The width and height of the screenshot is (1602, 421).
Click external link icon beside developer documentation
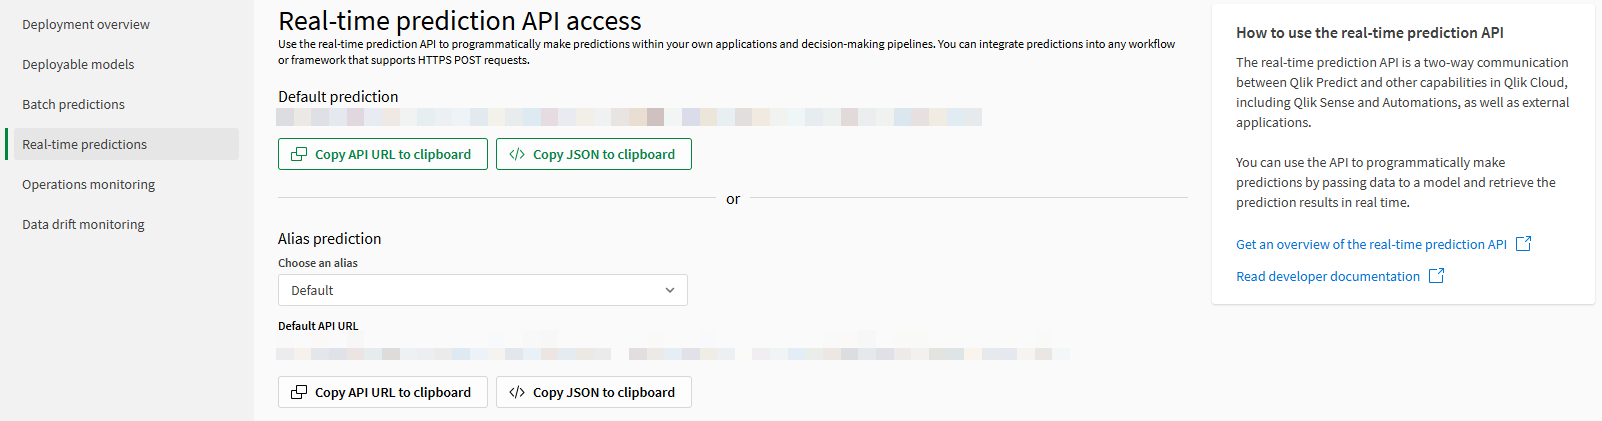pyautogui.click(x=1436, y=276)
